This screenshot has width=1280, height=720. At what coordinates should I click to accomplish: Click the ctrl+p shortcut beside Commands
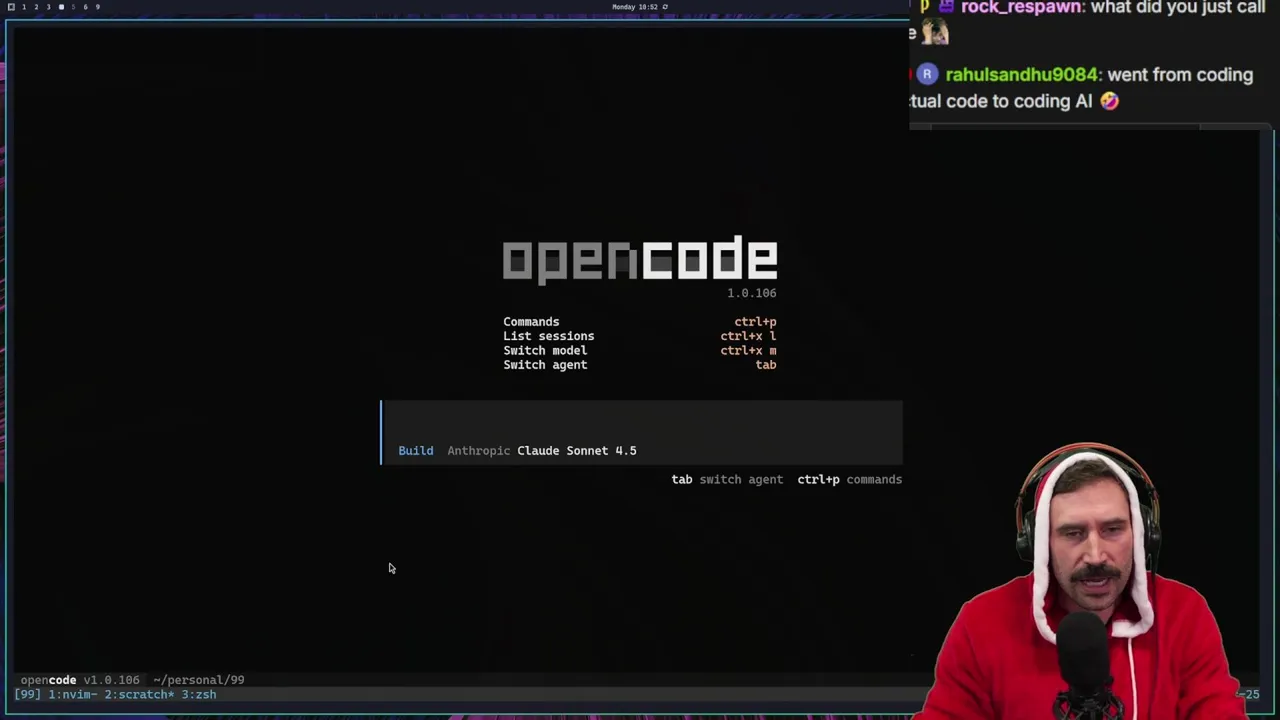point(755,322)
